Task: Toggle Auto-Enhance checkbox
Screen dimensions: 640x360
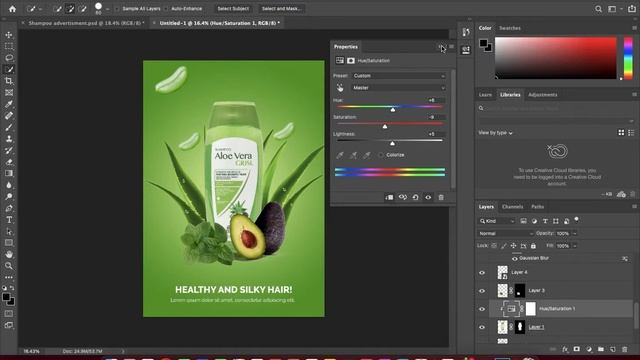Action: pyautogui.click(x=166, y=9)
